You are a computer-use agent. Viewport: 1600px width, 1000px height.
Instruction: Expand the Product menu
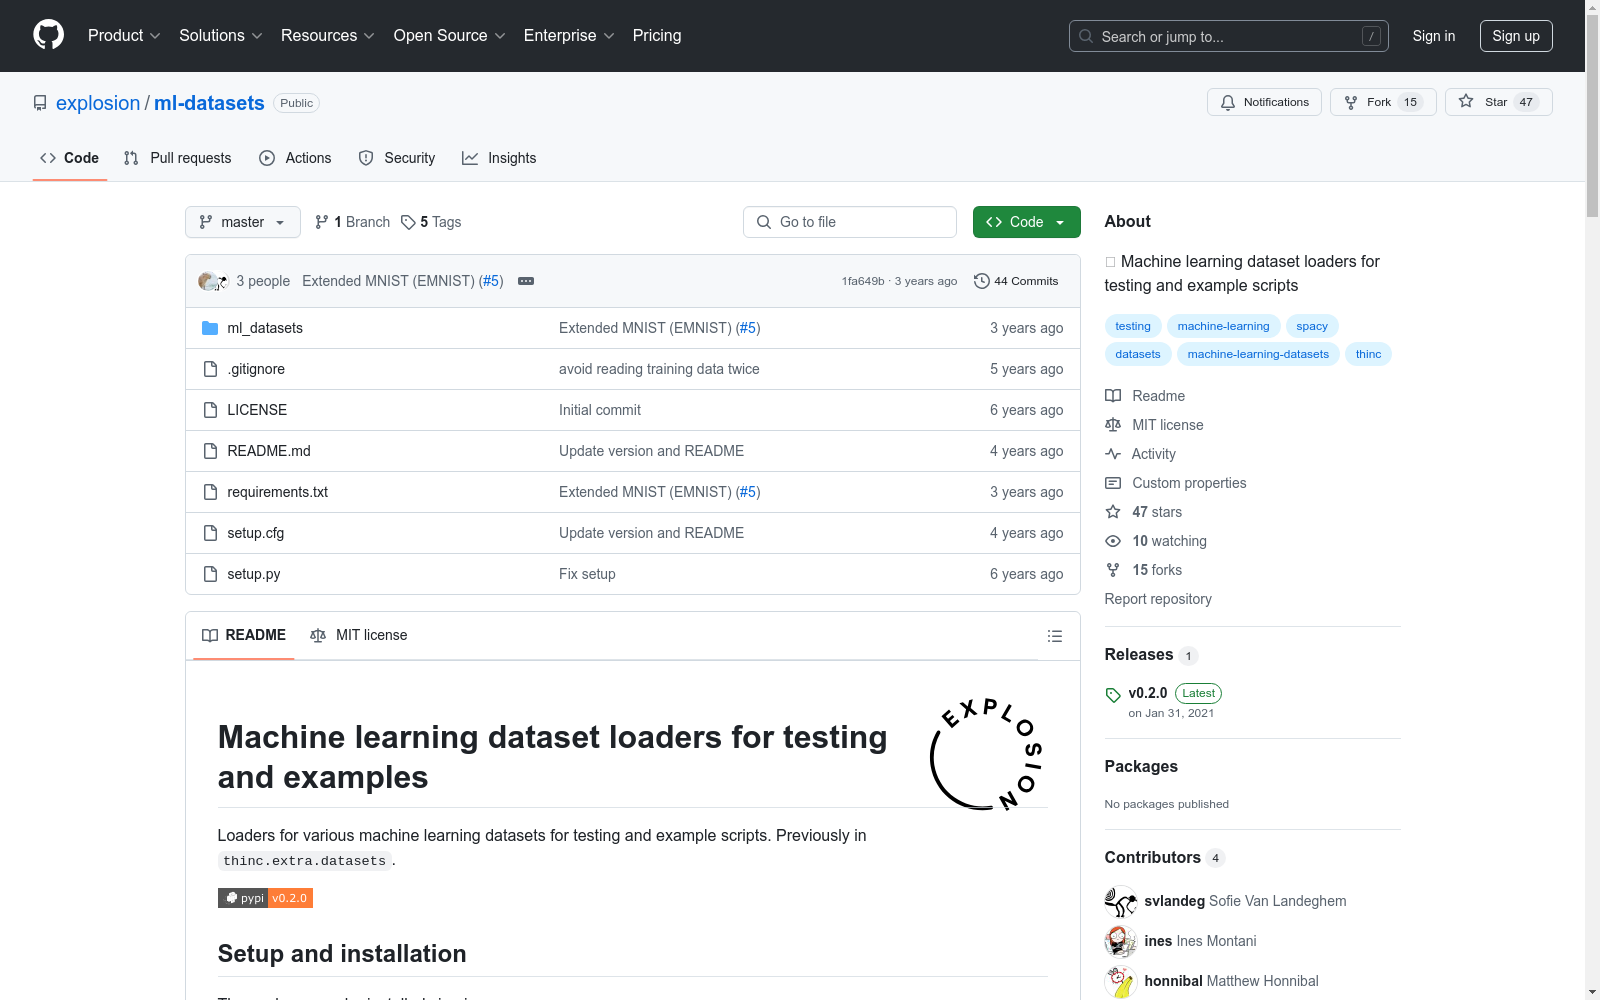(124, 36)
